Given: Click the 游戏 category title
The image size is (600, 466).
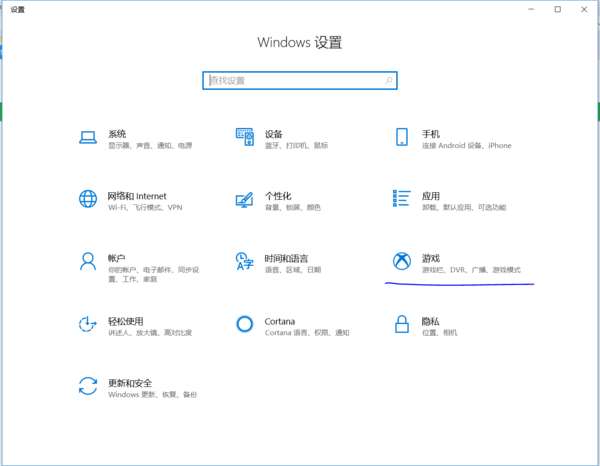Looking at the screenshot, I should click(x=431, y=258).
